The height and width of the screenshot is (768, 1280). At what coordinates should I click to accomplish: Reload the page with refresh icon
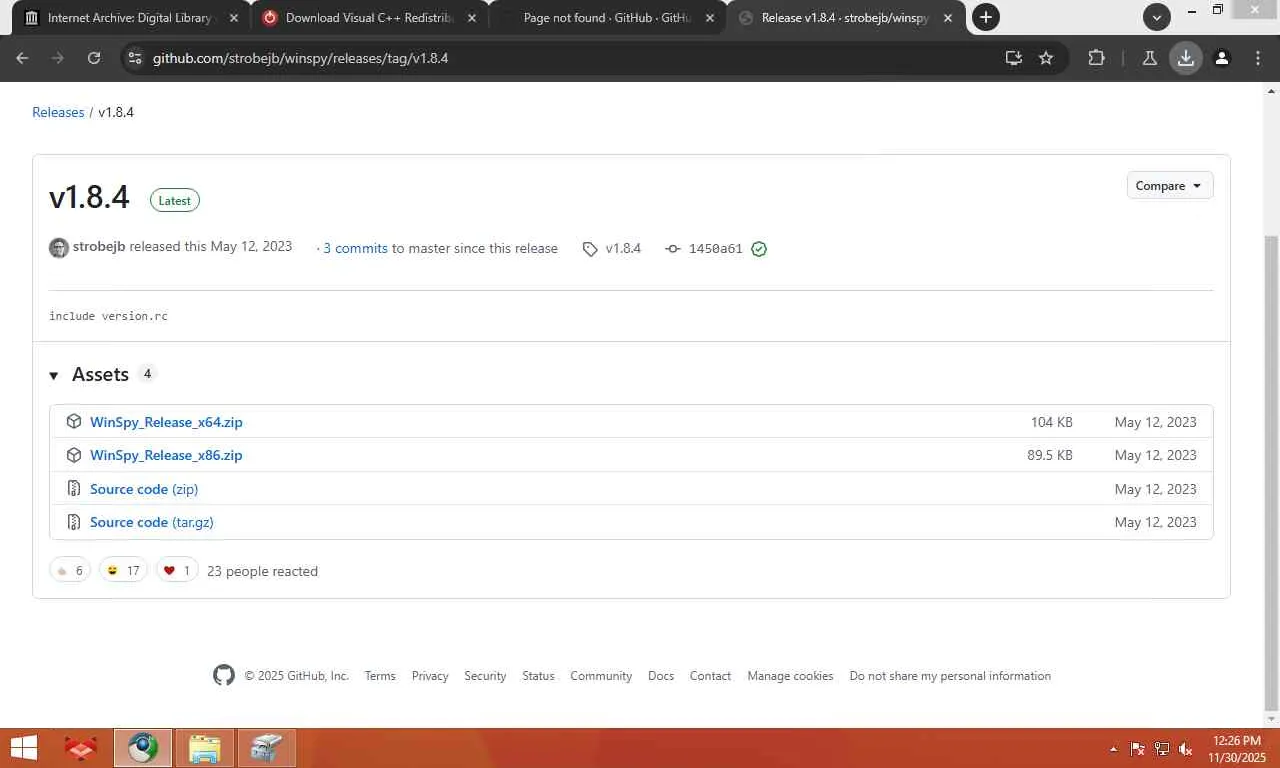(94, 58)
